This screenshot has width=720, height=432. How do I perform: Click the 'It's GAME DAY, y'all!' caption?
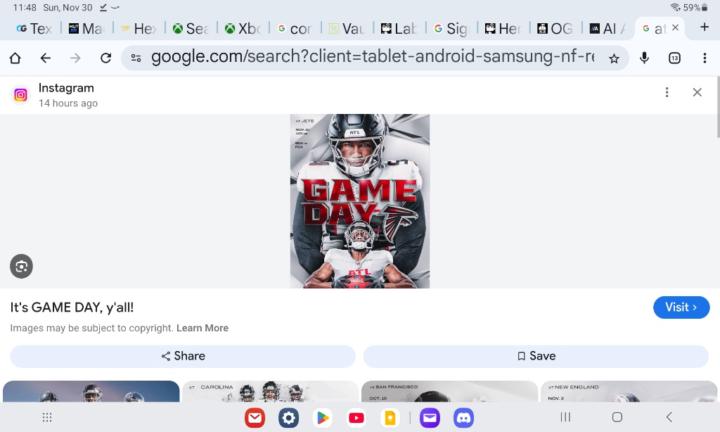72,307
